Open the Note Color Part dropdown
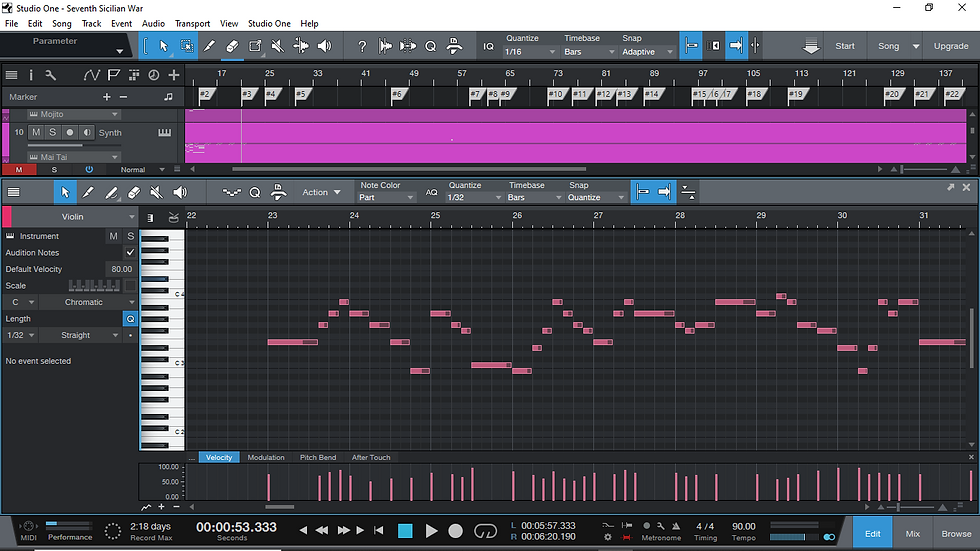This screenshot has height=551, width=980. point(386,197)
